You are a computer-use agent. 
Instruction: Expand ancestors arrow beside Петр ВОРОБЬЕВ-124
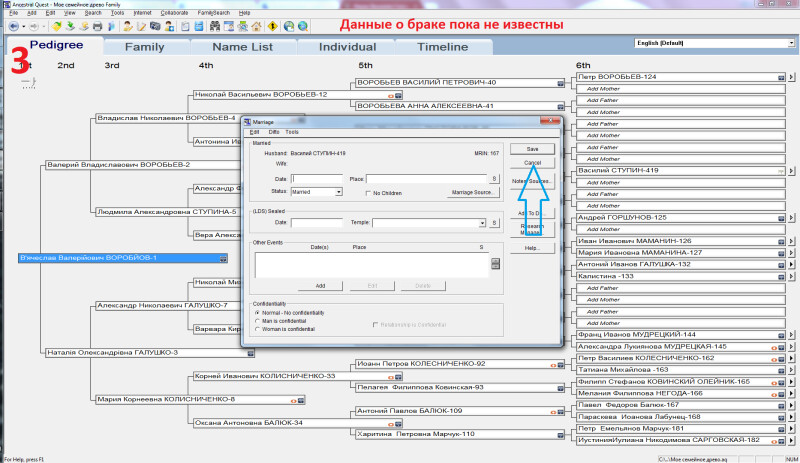(x=791, y=77)
